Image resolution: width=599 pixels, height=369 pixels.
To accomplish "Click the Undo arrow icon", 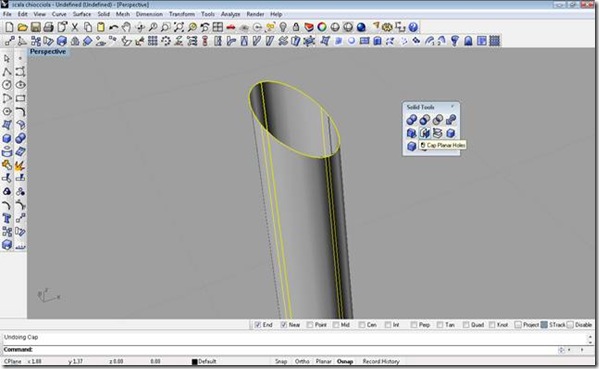I will (x=113, y=27).
